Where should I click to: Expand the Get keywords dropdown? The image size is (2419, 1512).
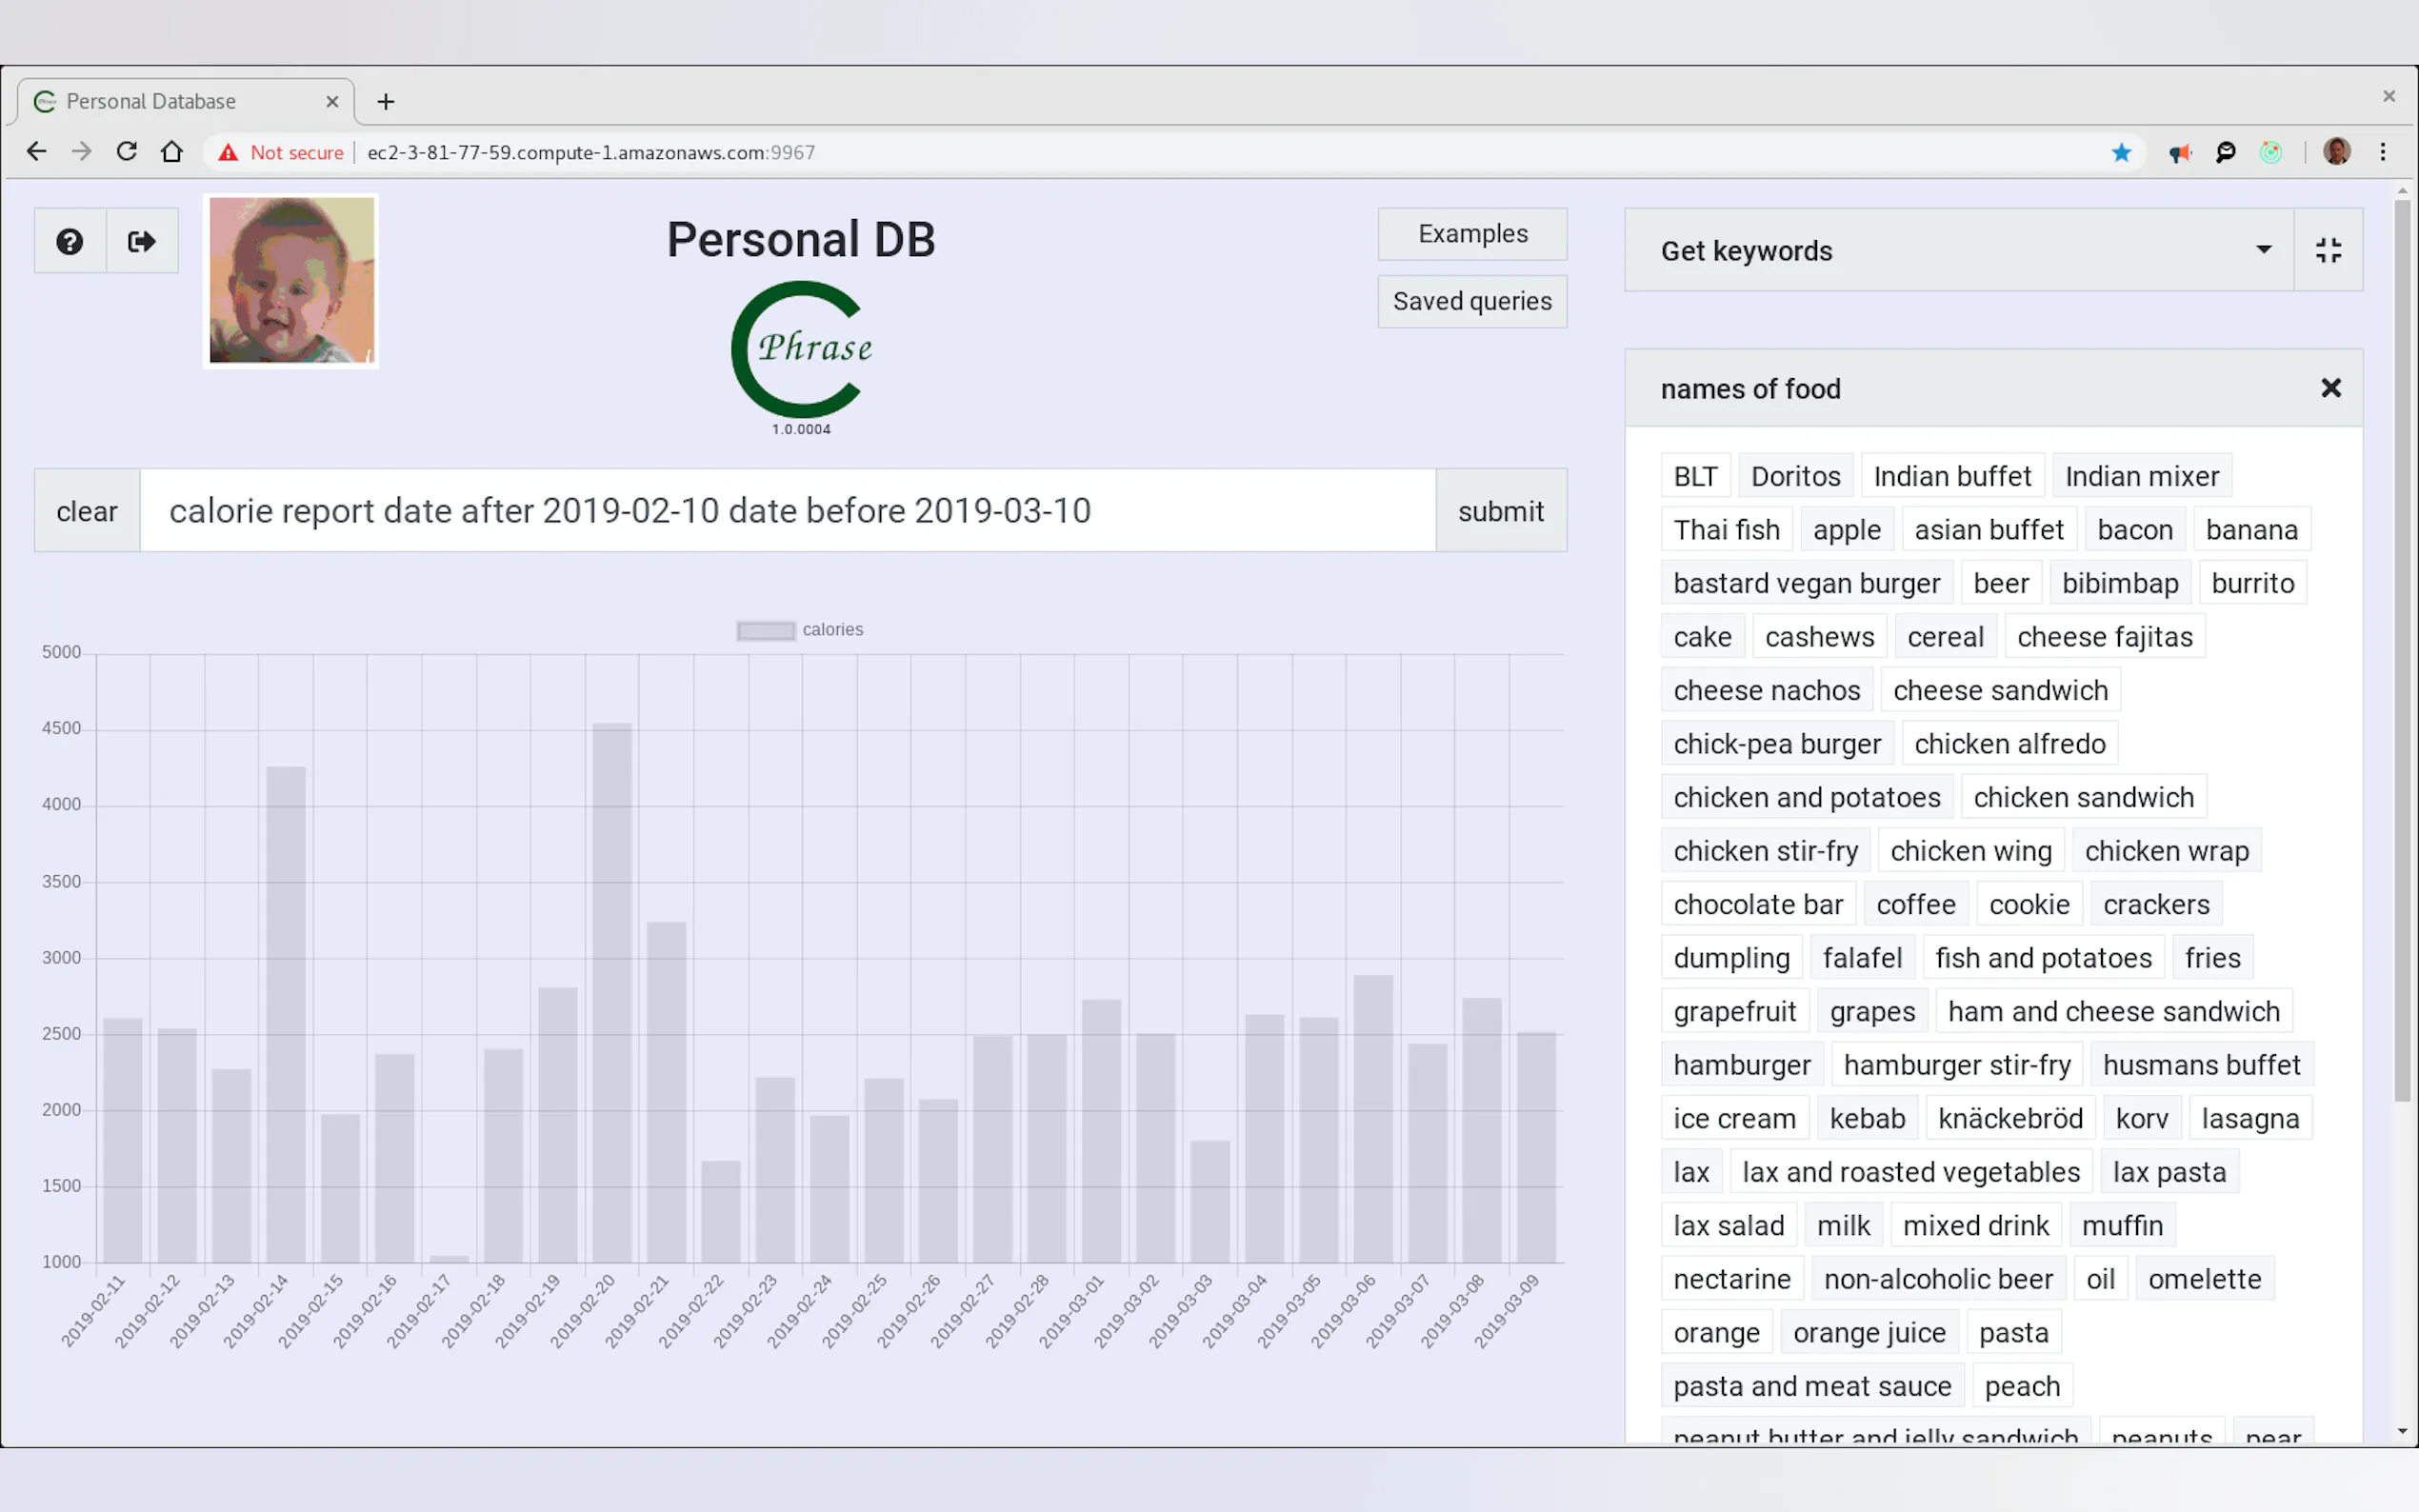[2263, 250]
